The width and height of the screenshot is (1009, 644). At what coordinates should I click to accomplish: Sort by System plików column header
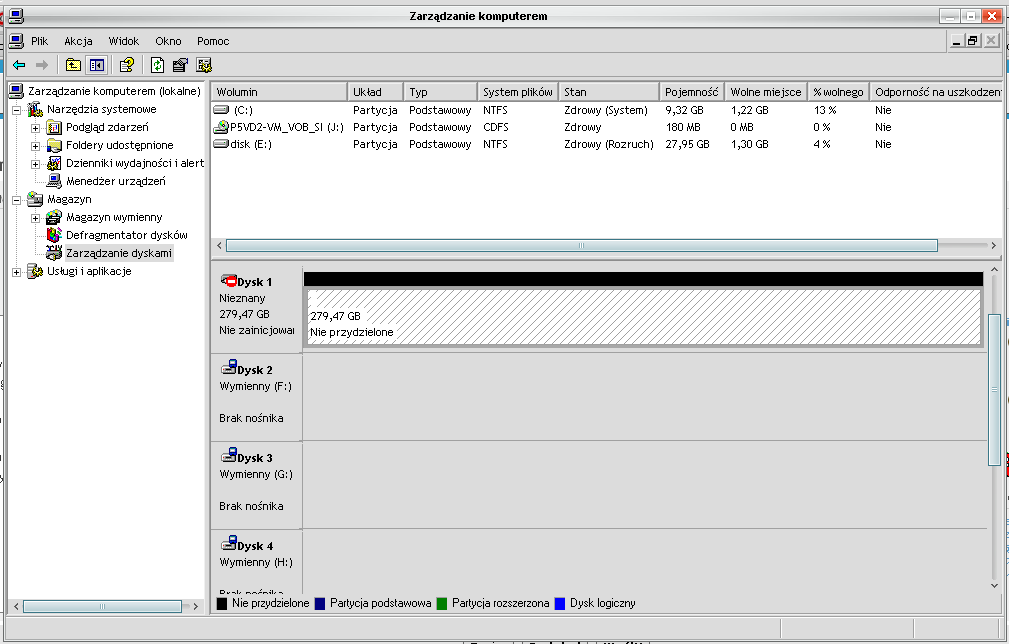(518, 92)
